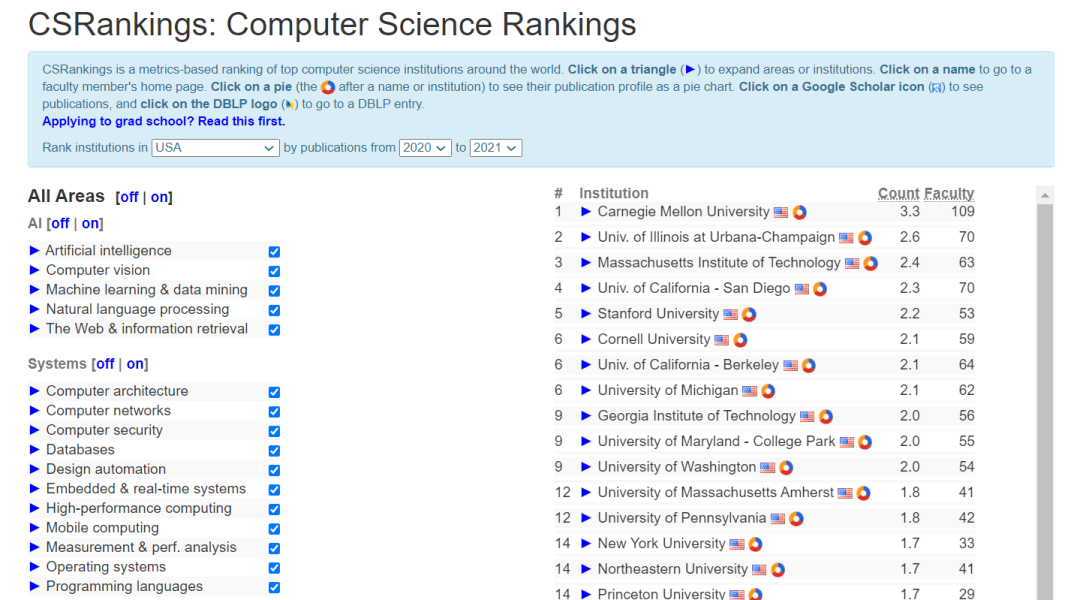Disable the Computer security area checkbox
Image resolution: width=1080 pixels, height=600 pixels.
(274, 431)
